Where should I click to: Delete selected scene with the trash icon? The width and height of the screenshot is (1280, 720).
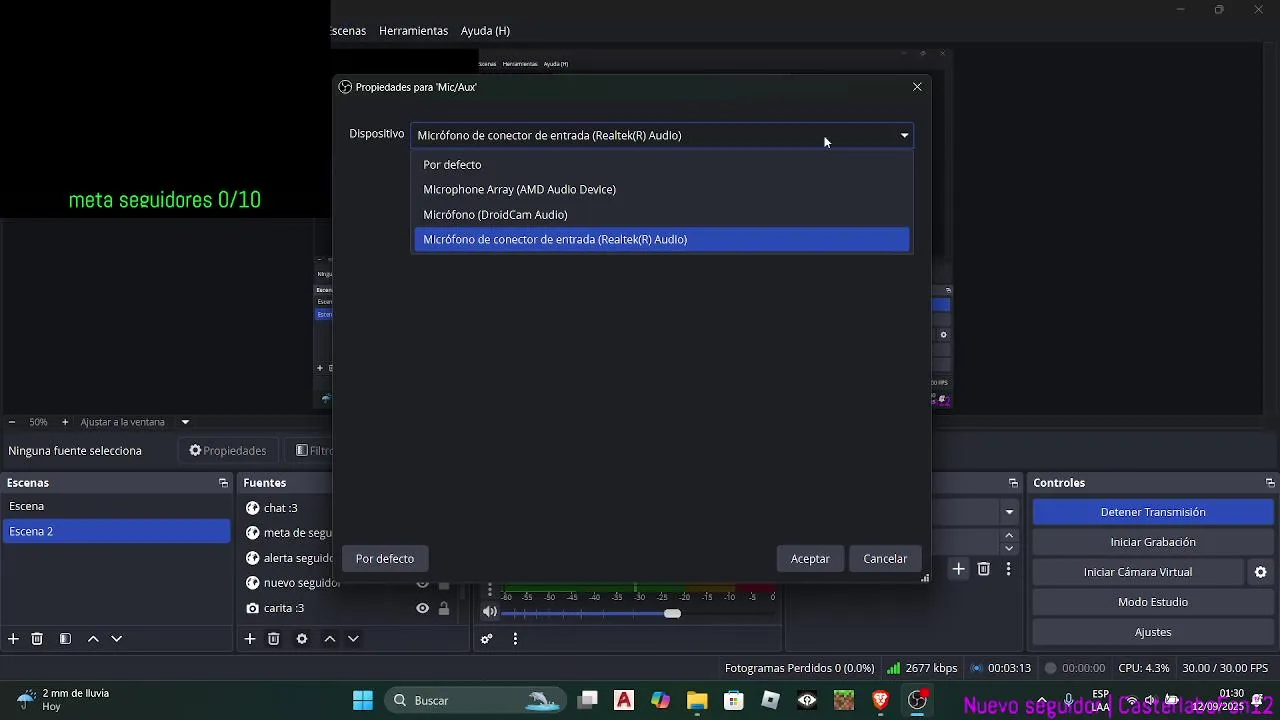point(37,639)
